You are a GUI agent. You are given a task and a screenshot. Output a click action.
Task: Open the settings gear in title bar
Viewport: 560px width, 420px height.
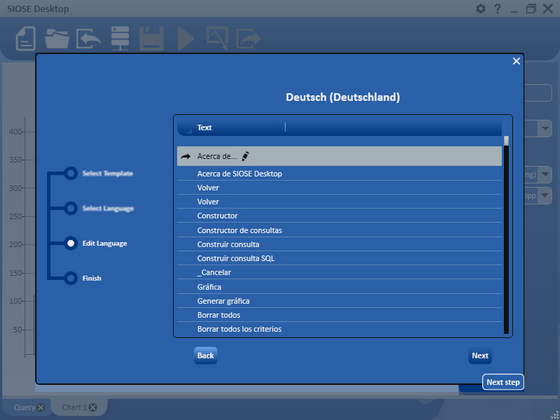tap(481, 9)
